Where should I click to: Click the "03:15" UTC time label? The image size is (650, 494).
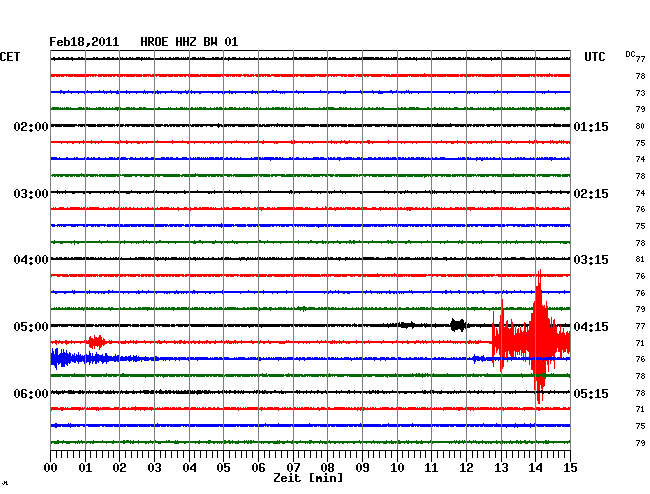(591, 260)
